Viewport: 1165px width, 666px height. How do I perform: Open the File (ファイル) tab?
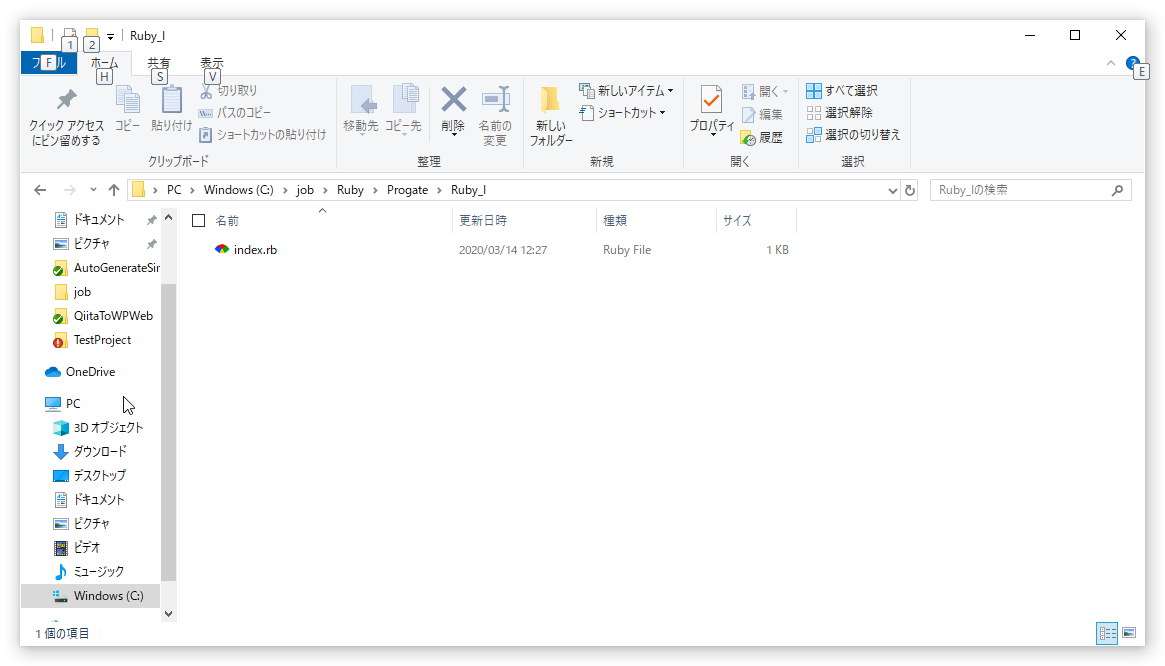[48, 63]
